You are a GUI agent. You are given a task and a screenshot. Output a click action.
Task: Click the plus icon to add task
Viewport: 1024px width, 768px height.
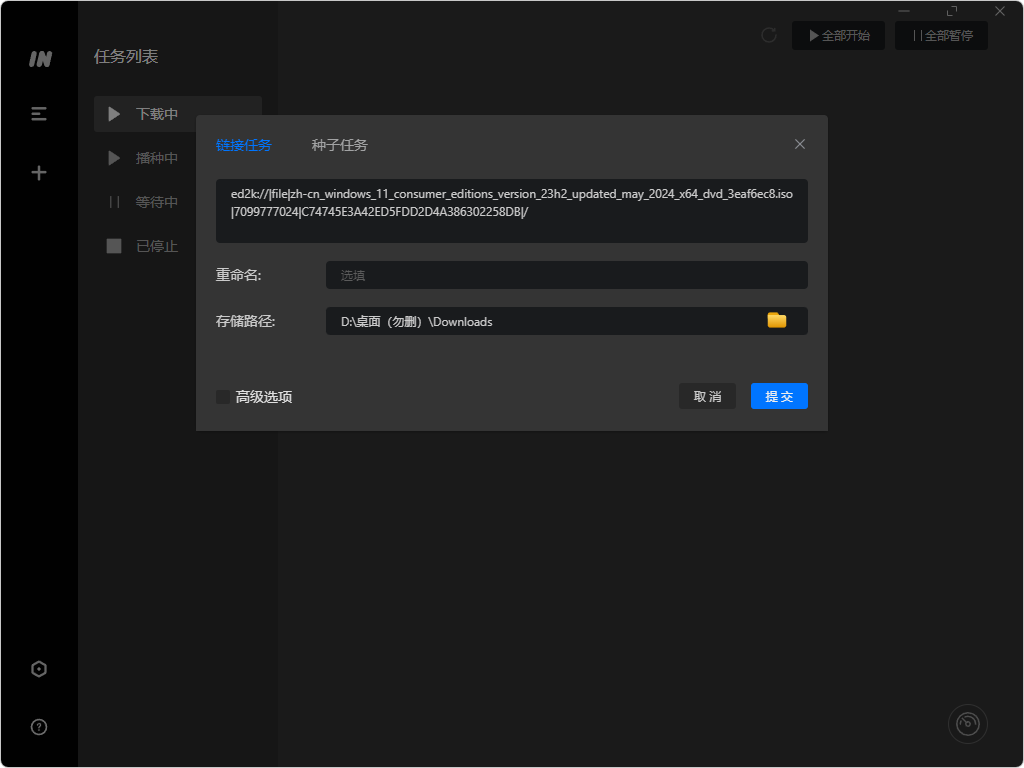39,173
